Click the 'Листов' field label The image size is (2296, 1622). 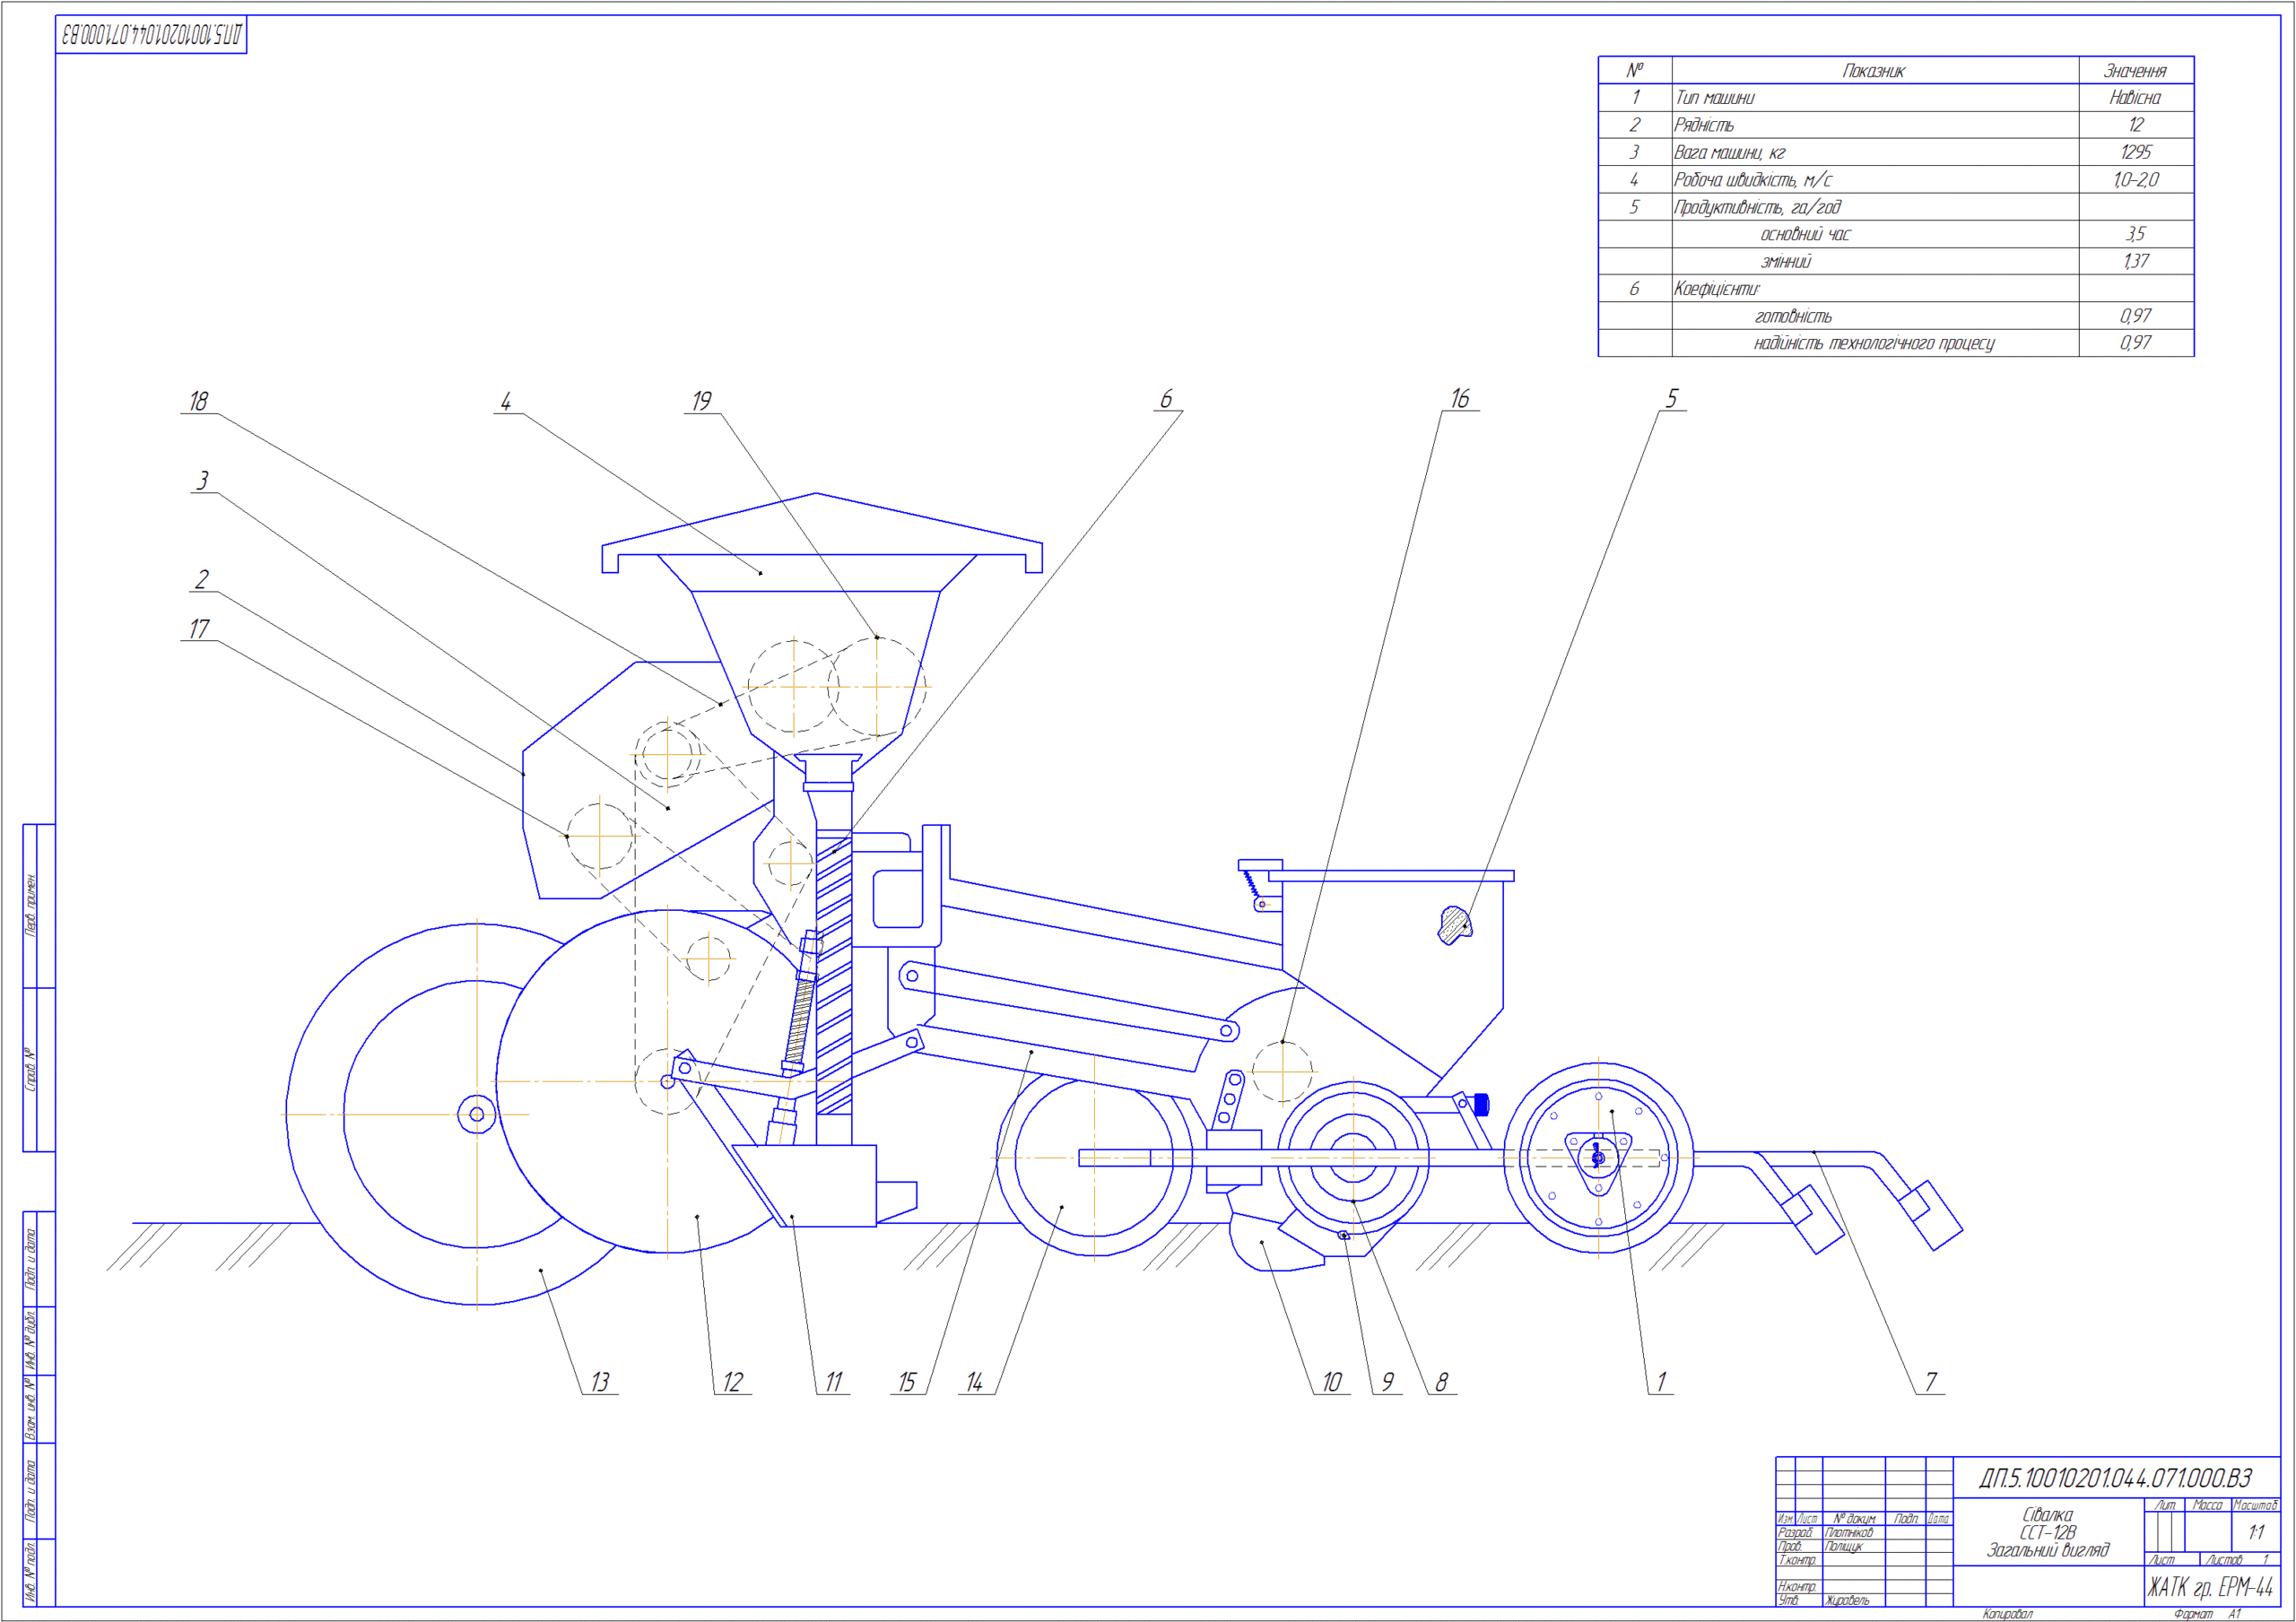pos(2223,1560)
